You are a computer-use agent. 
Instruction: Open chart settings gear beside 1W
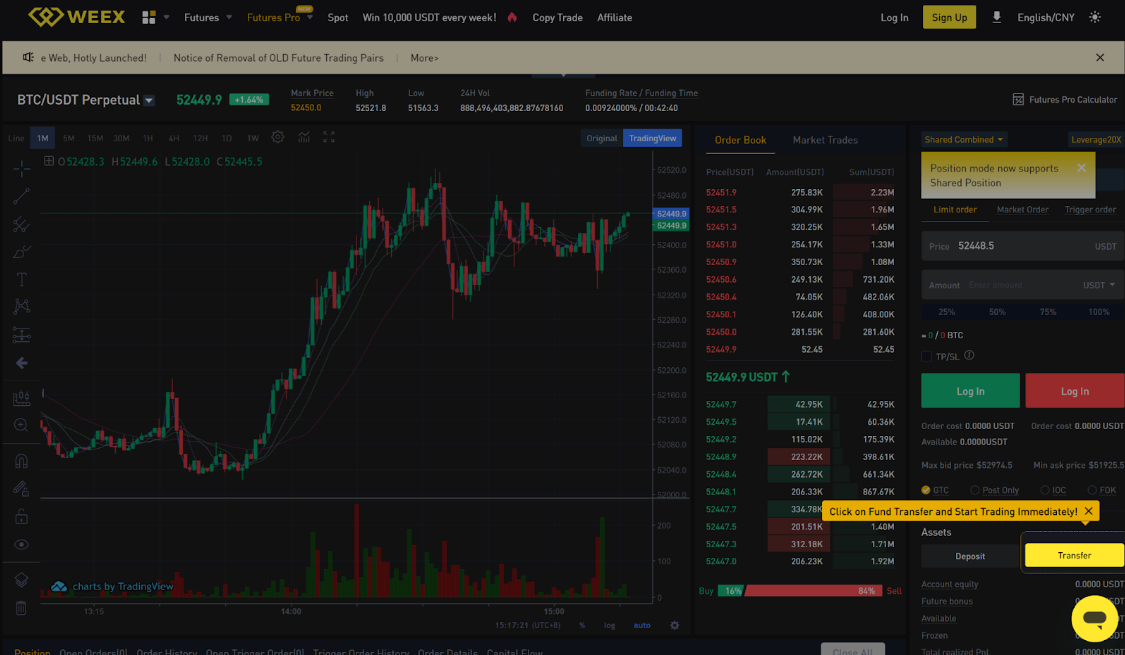278,137
